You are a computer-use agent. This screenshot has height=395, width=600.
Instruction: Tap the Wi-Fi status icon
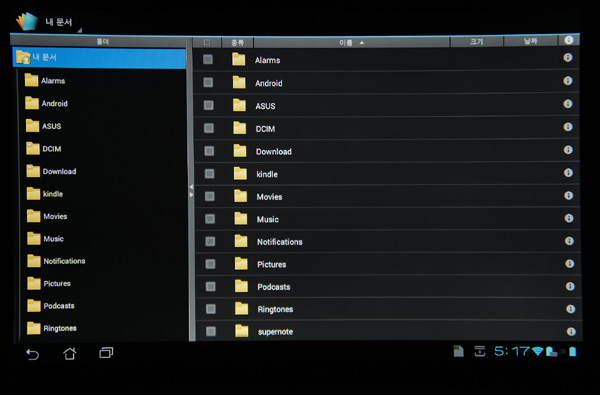[x=538, y=351]
